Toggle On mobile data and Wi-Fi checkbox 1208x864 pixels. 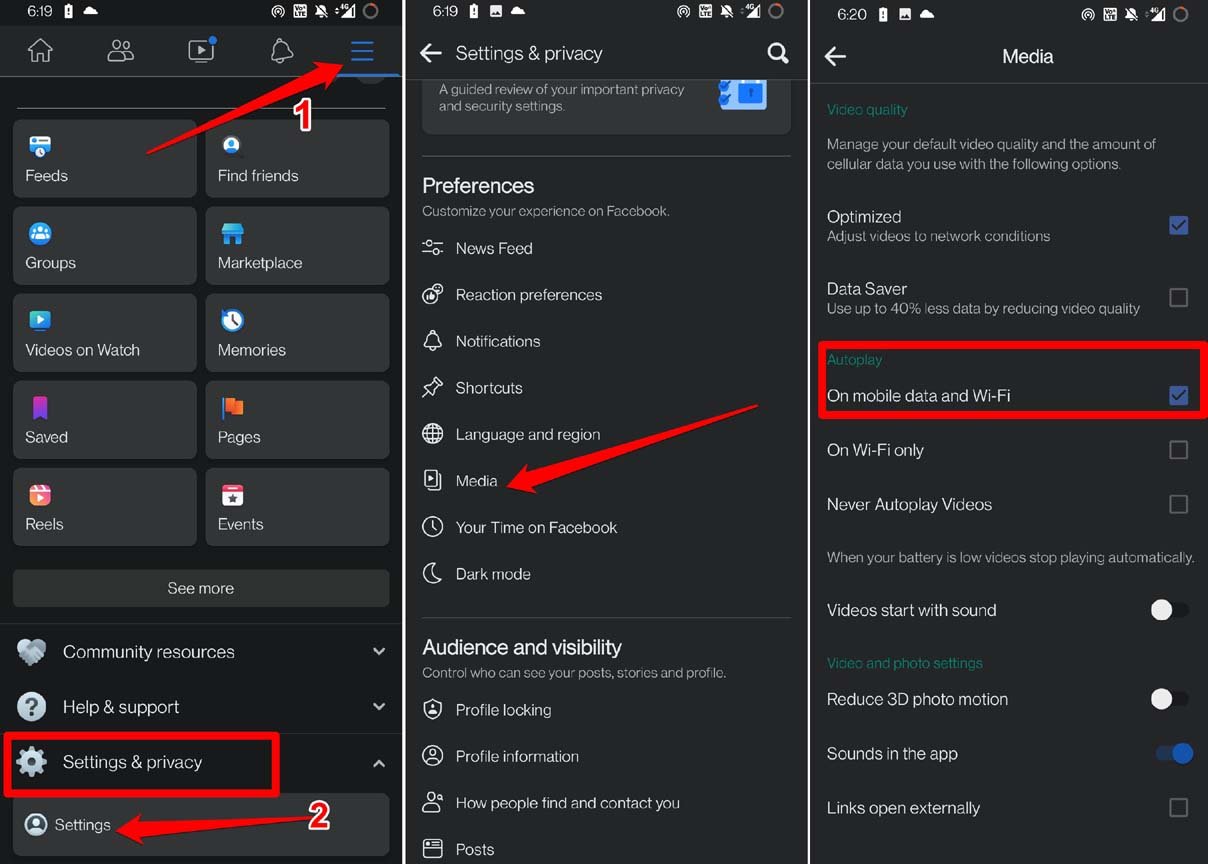click(x=1178, y=395)
